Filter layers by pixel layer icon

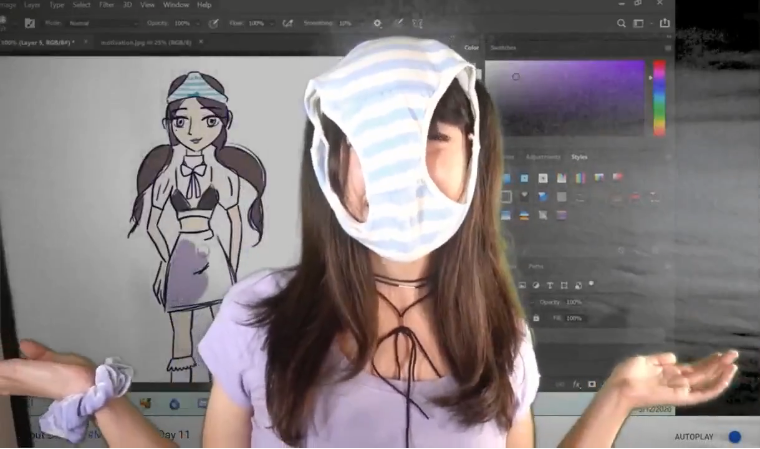point(522,285)
